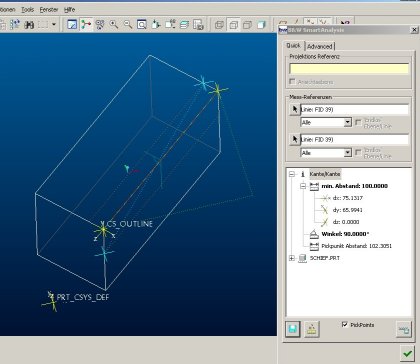Screen dimensions: 420x364
Task: Click the first reference pick arrow button
Action: pyautogui.click(x=295, y=109)
